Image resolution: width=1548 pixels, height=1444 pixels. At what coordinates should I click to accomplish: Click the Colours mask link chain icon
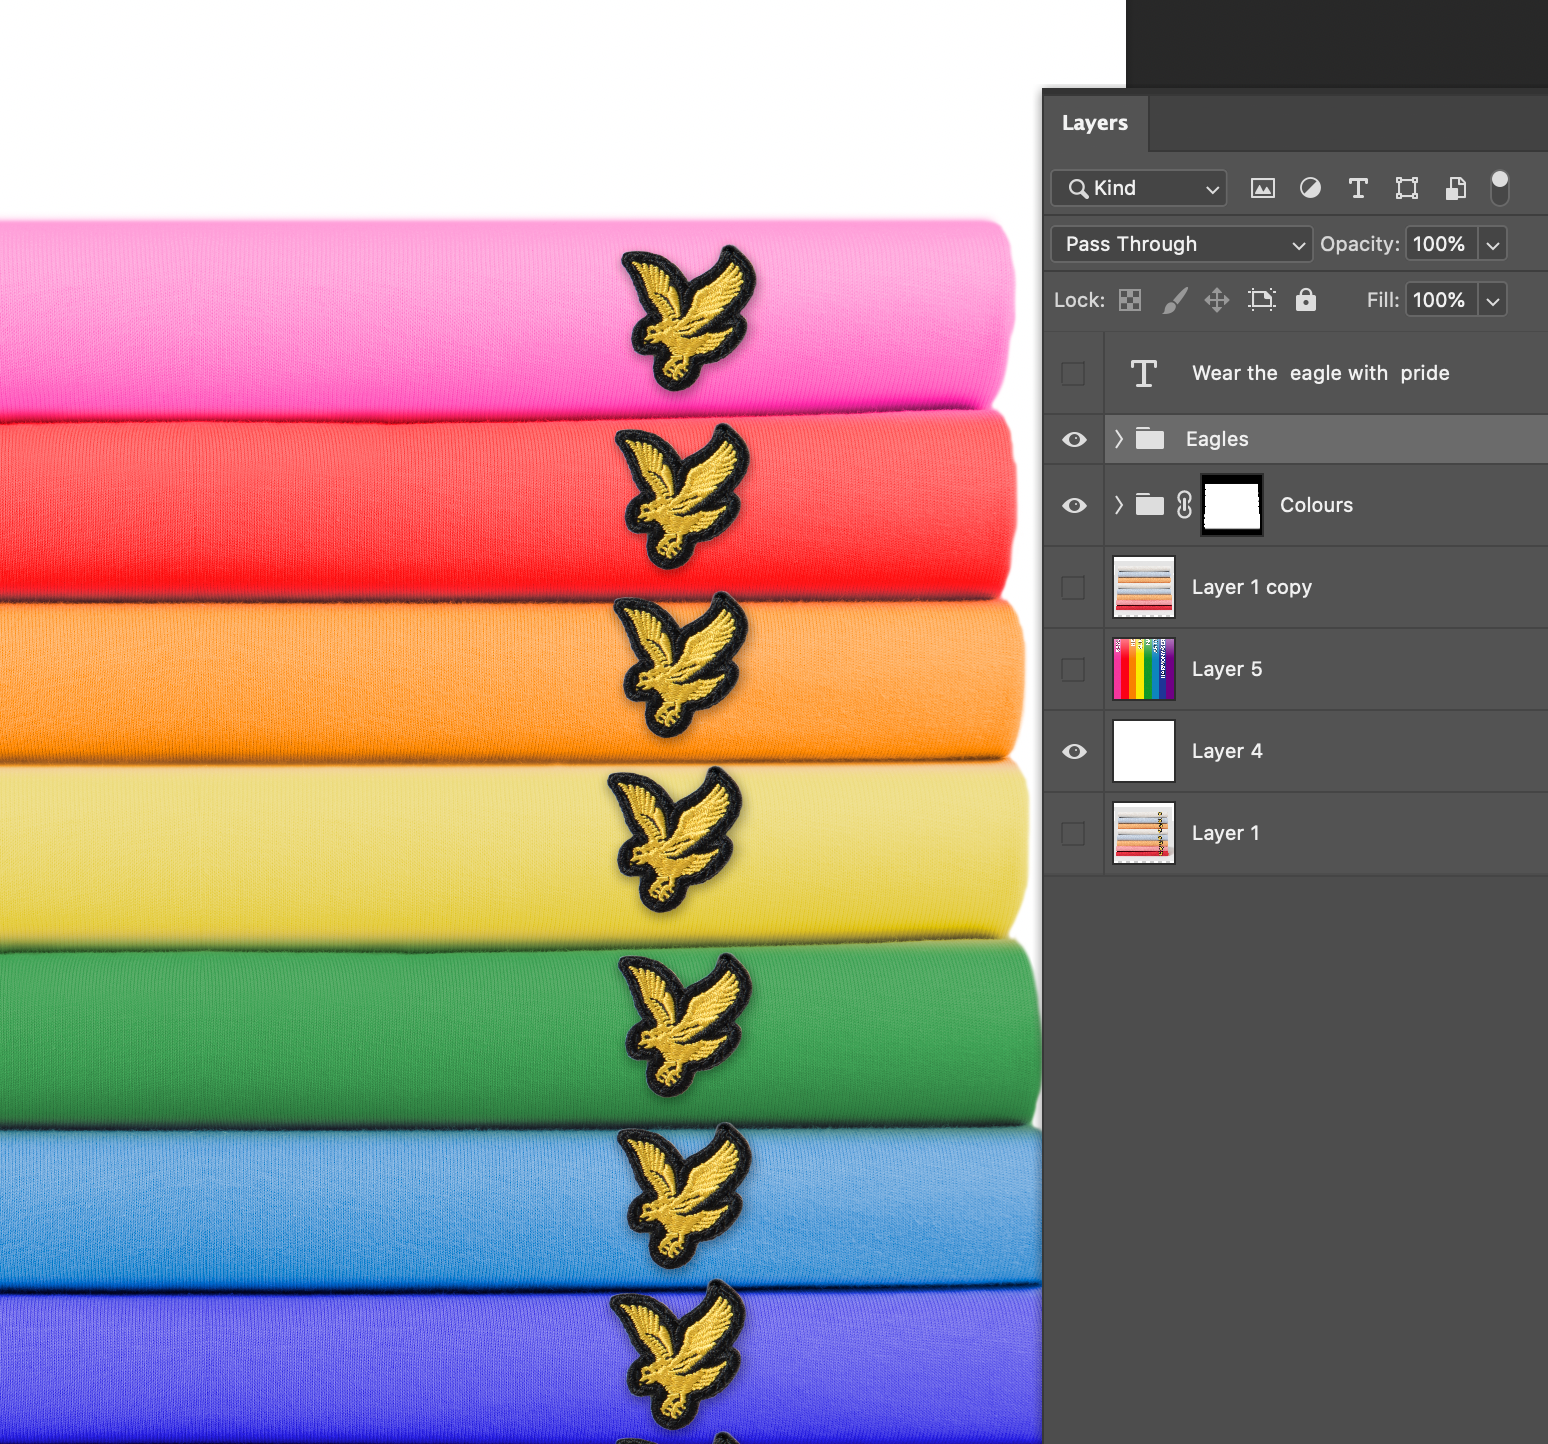[x=1184, y=505]
